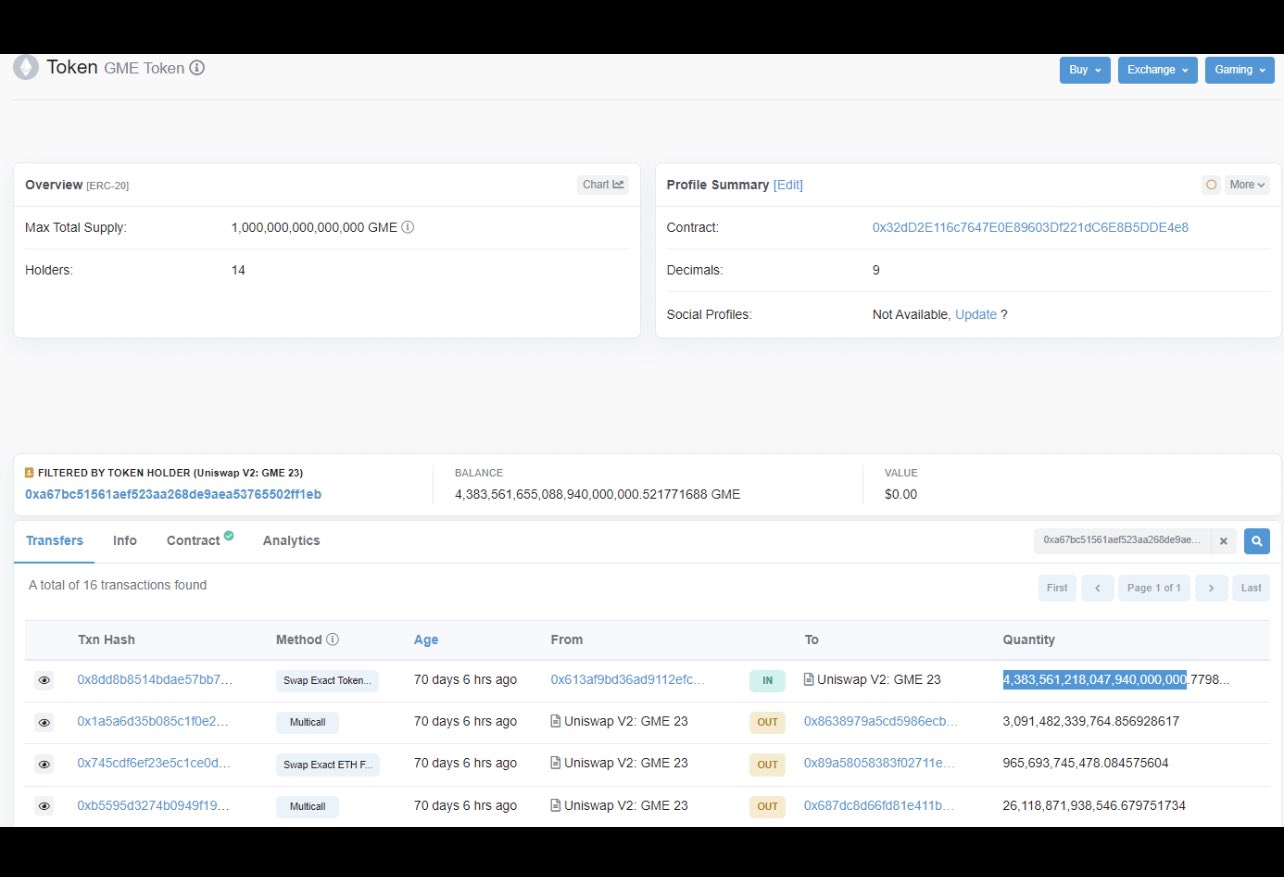Expand the More dropdown in Profile Summary

1248,185
